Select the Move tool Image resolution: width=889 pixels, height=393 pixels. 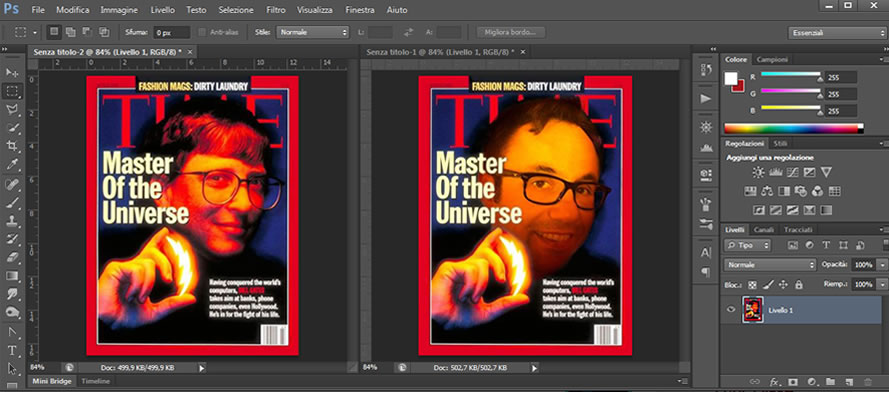(x=12, y=73)
